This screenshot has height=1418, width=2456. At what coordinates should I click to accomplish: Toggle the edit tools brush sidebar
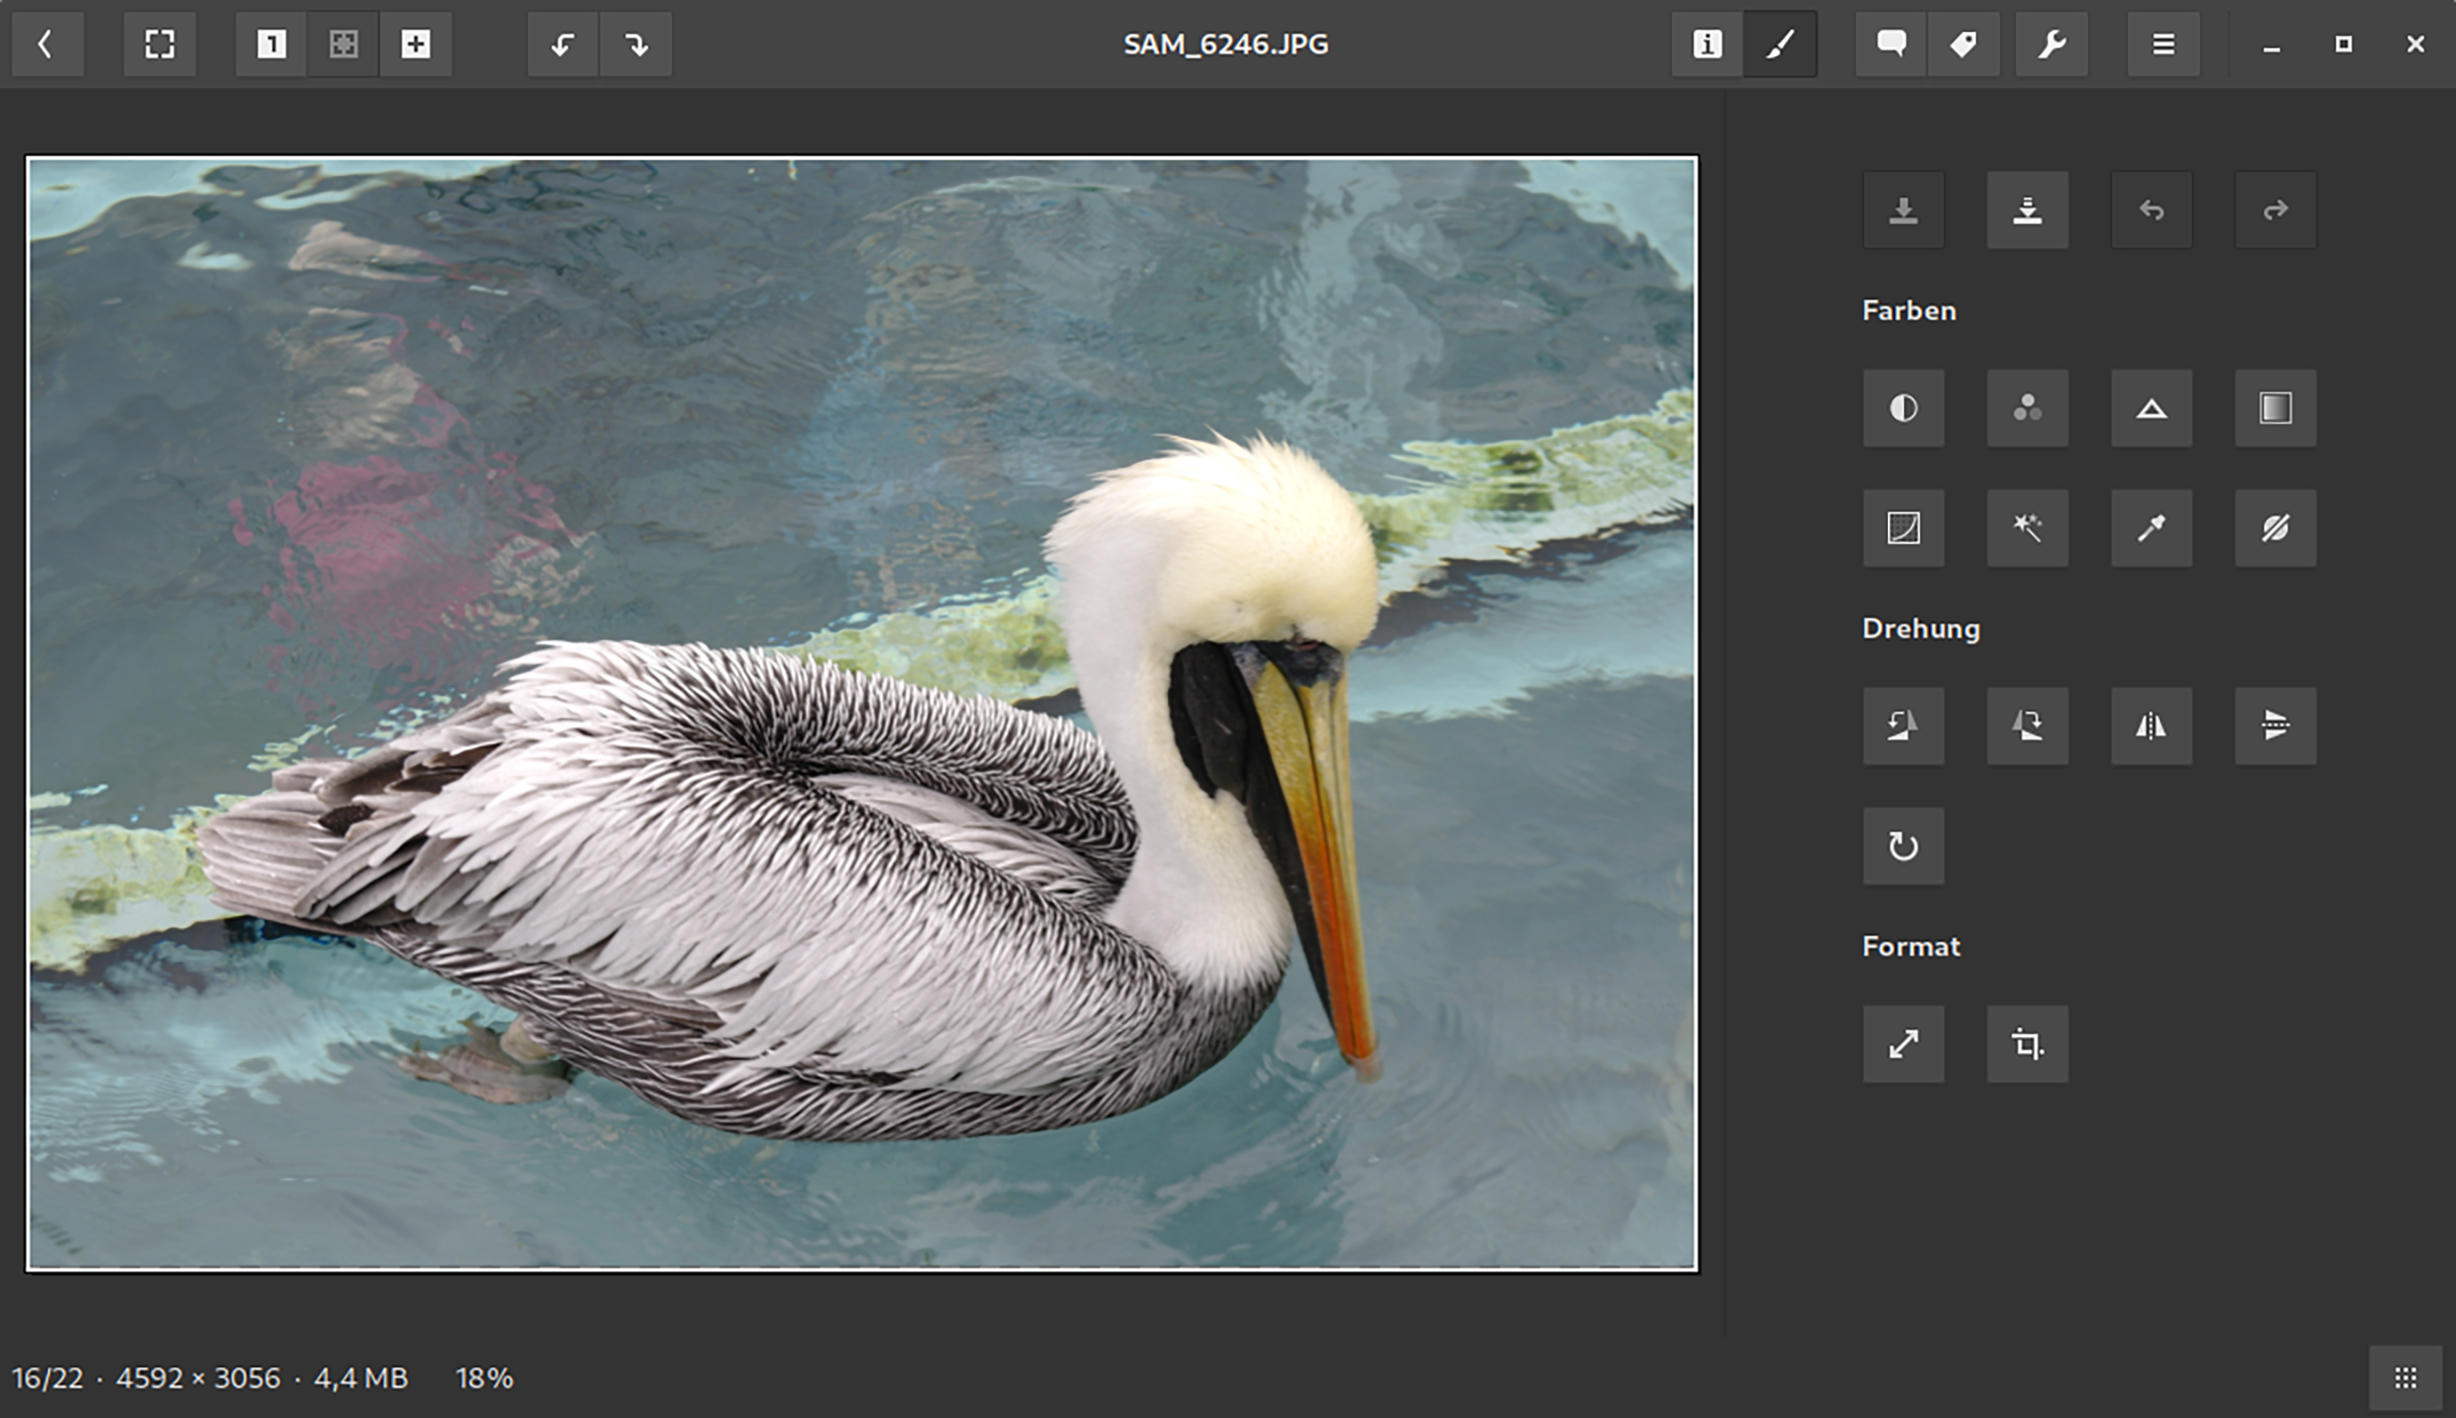1780,44
